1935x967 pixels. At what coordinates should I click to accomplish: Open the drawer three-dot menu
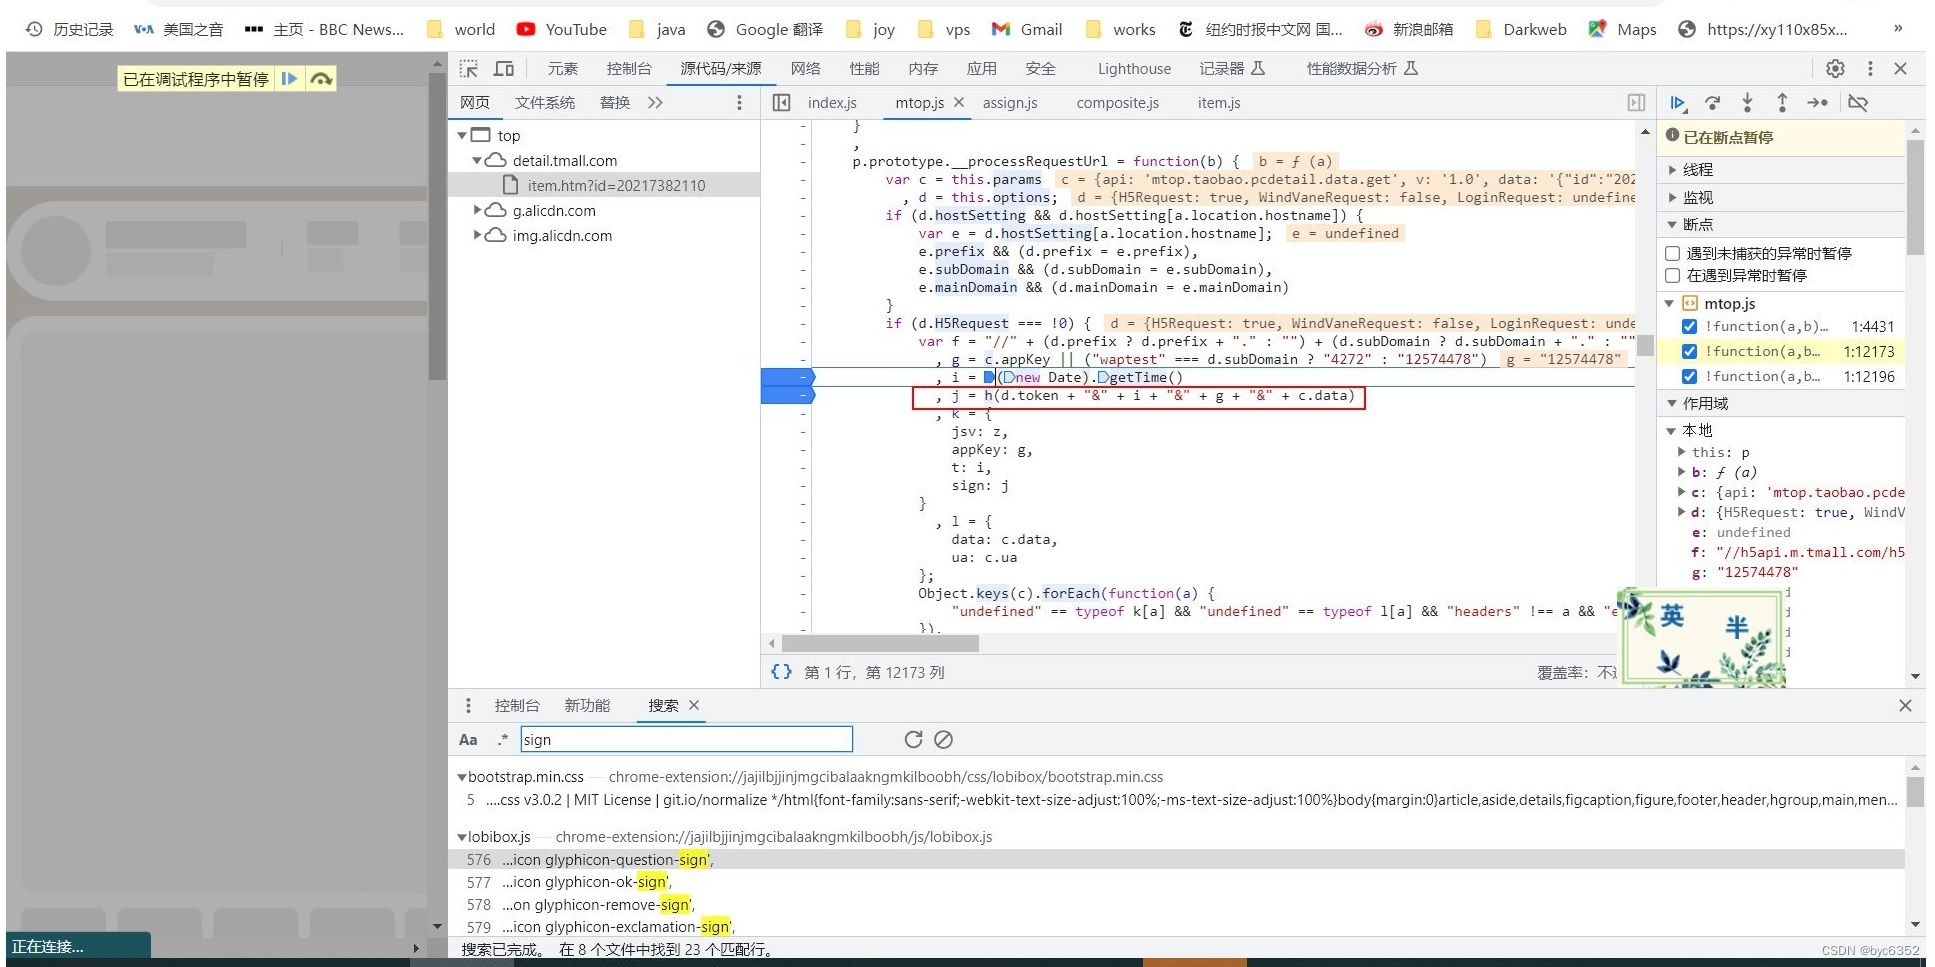coord(468,706)
